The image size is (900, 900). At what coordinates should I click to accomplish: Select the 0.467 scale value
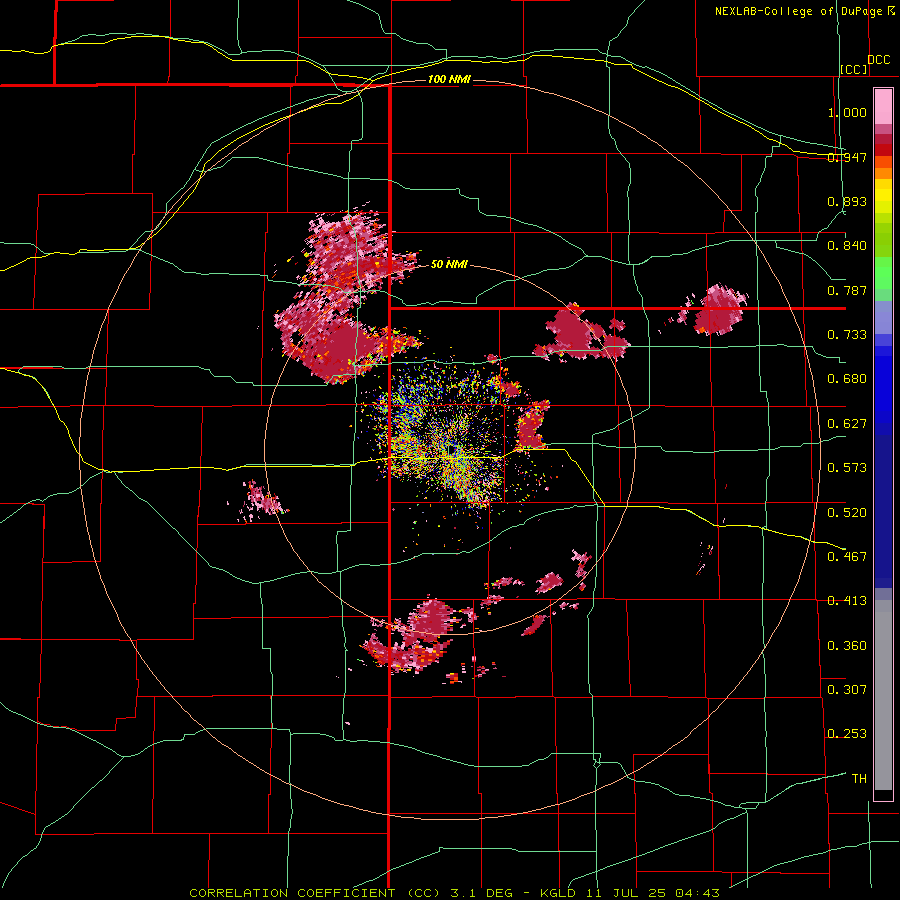click(x=847, y=556)
